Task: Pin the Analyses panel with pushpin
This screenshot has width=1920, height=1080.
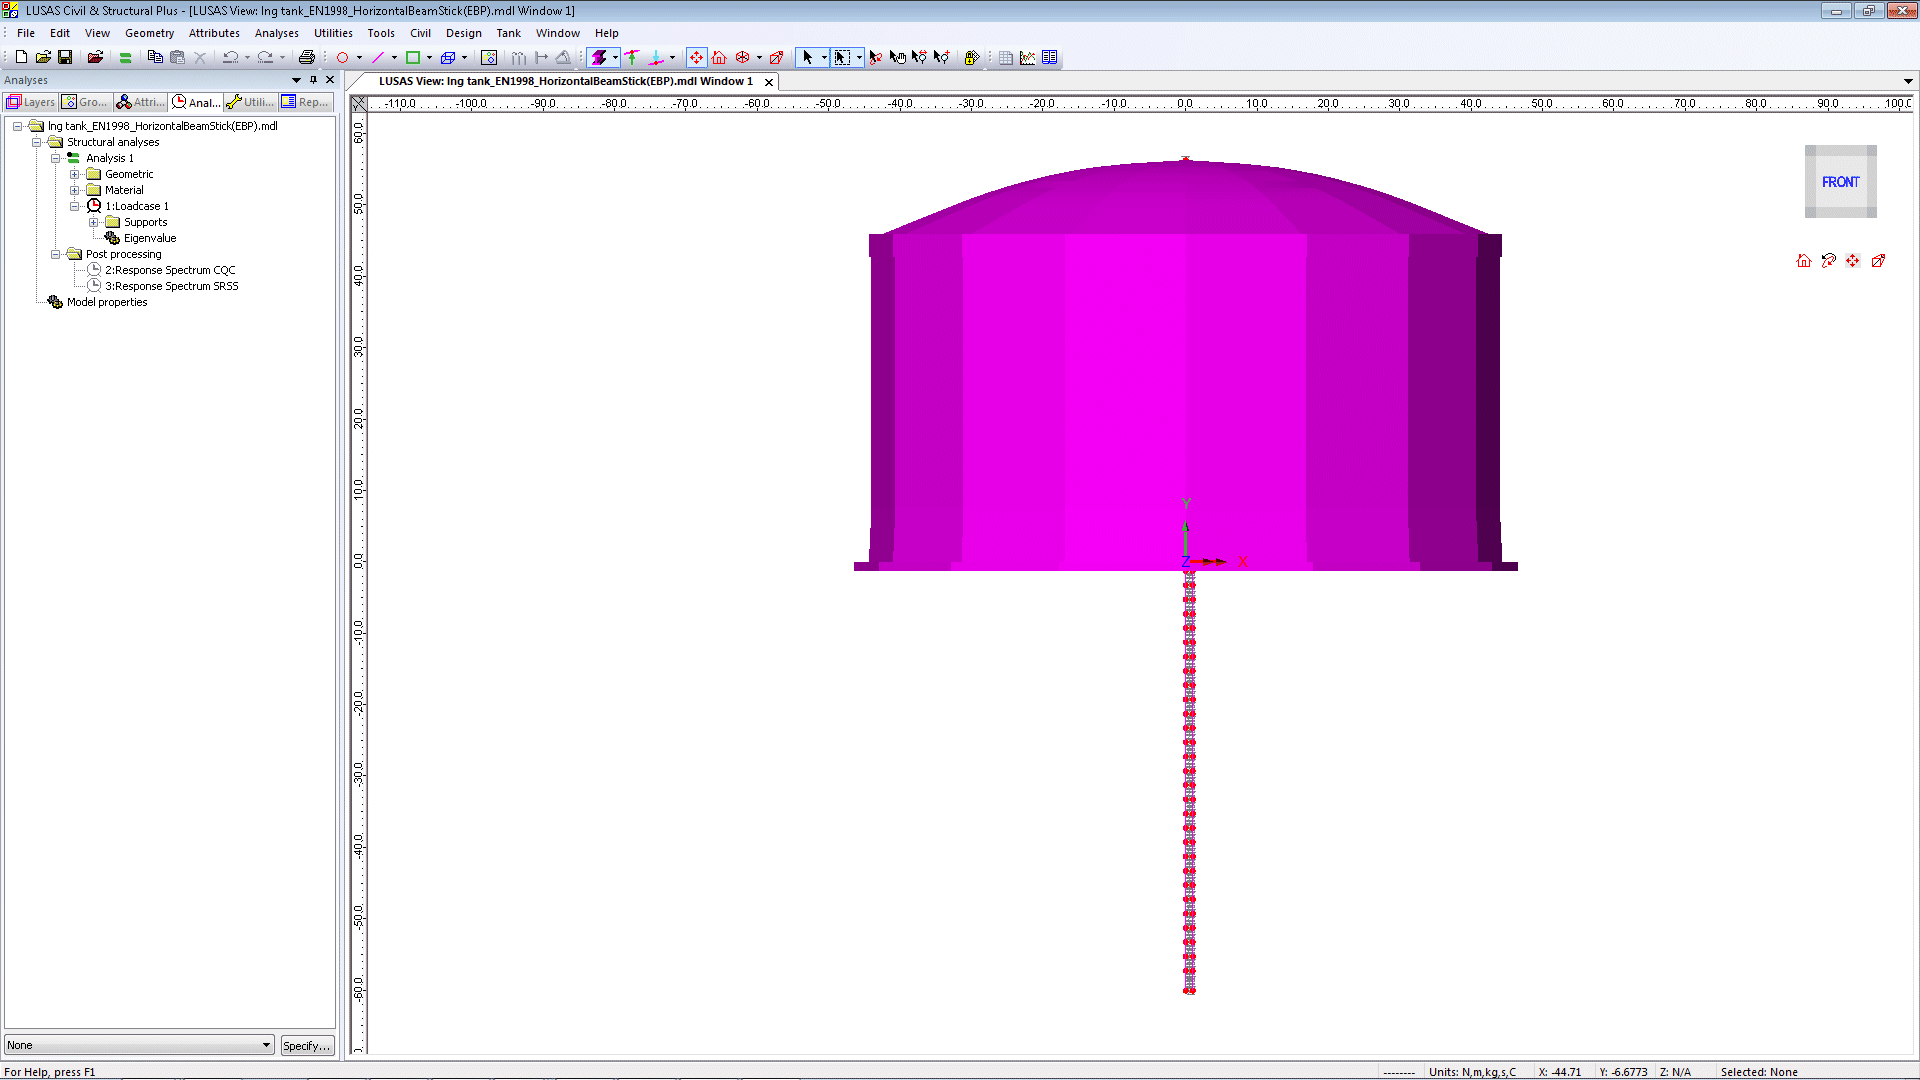Action: (313, 80)
